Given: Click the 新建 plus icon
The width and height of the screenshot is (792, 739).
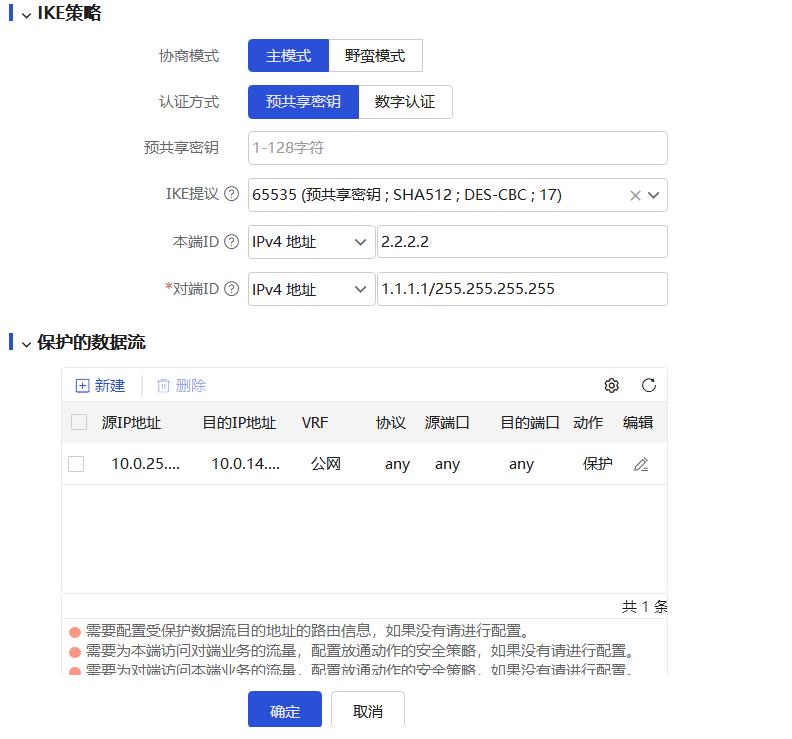Looking at the screenshot, I should (82, 386).
